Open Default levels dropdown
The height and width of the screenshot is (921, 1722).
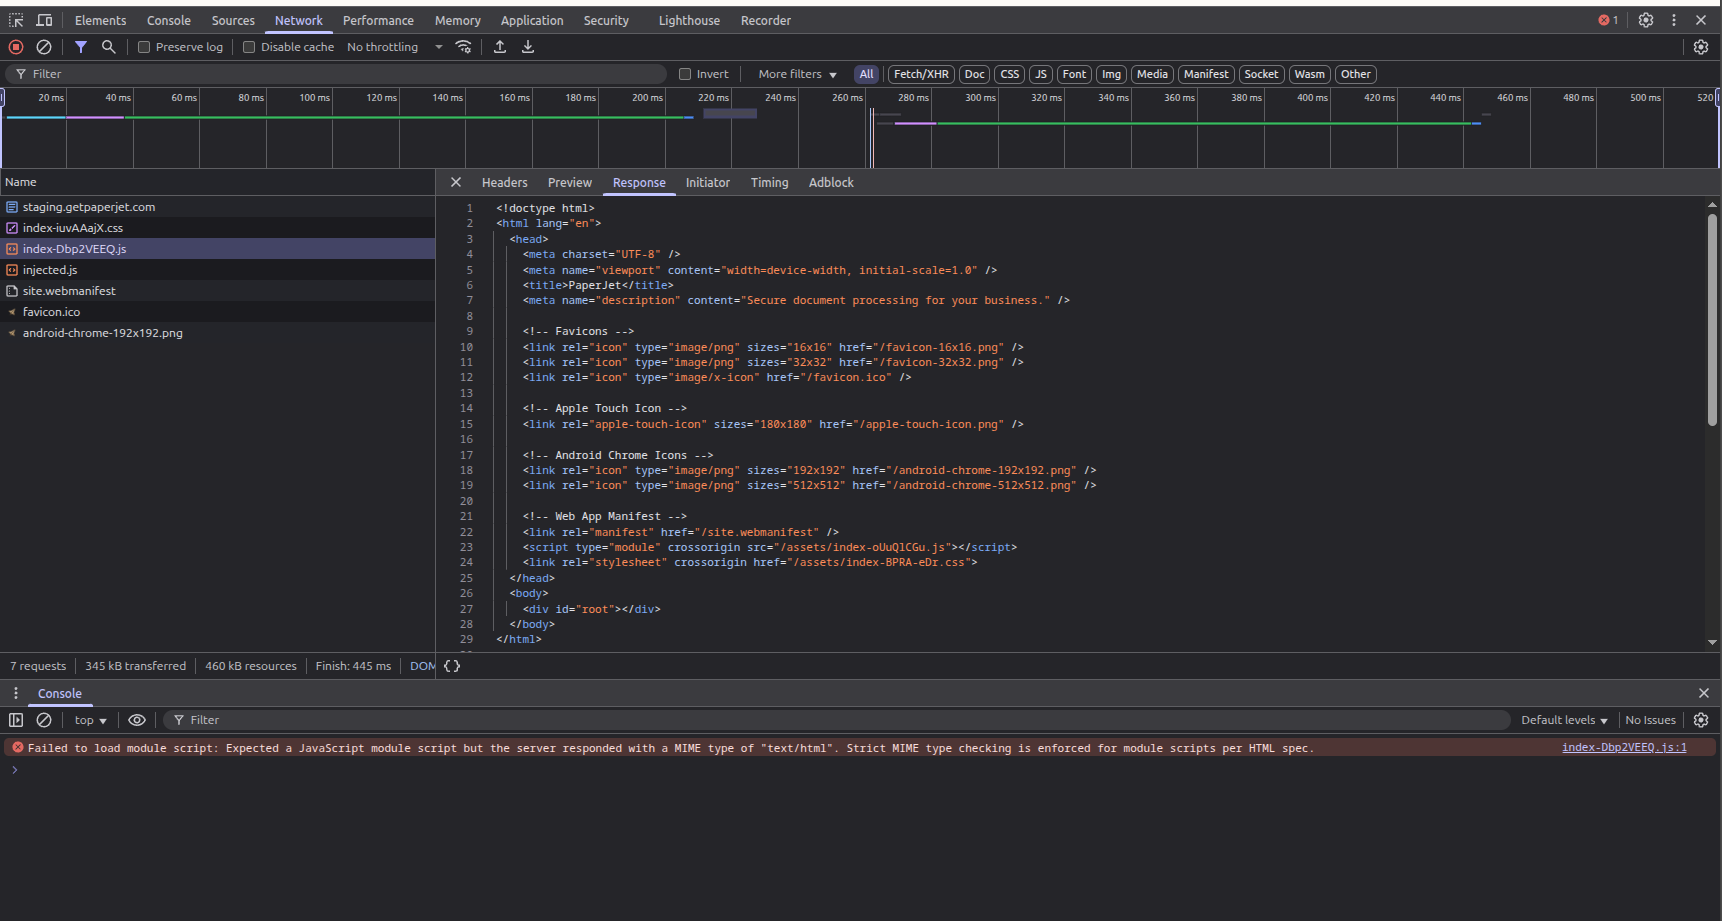tap(1564, 720)
